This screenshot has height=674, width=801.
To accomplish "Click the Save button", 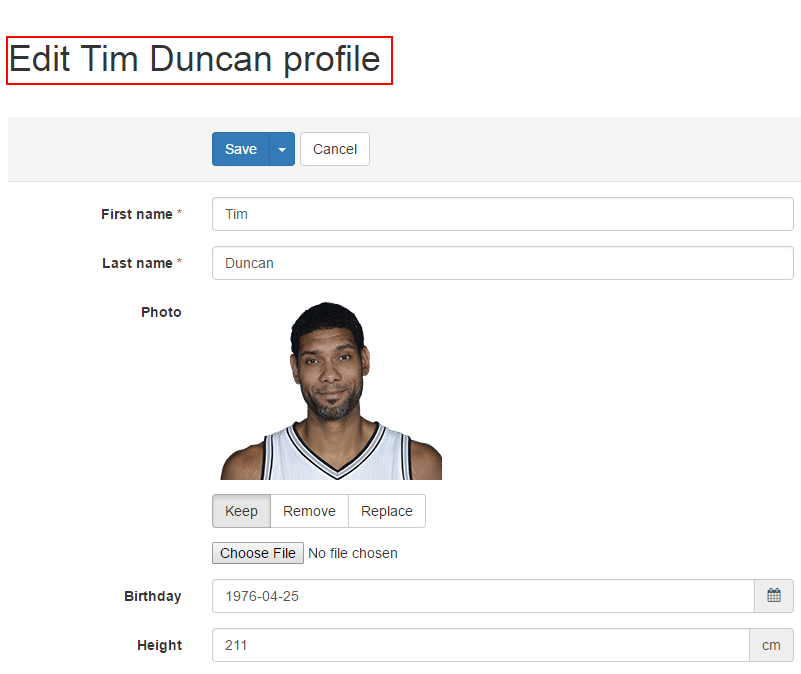I will pos(241,149).
